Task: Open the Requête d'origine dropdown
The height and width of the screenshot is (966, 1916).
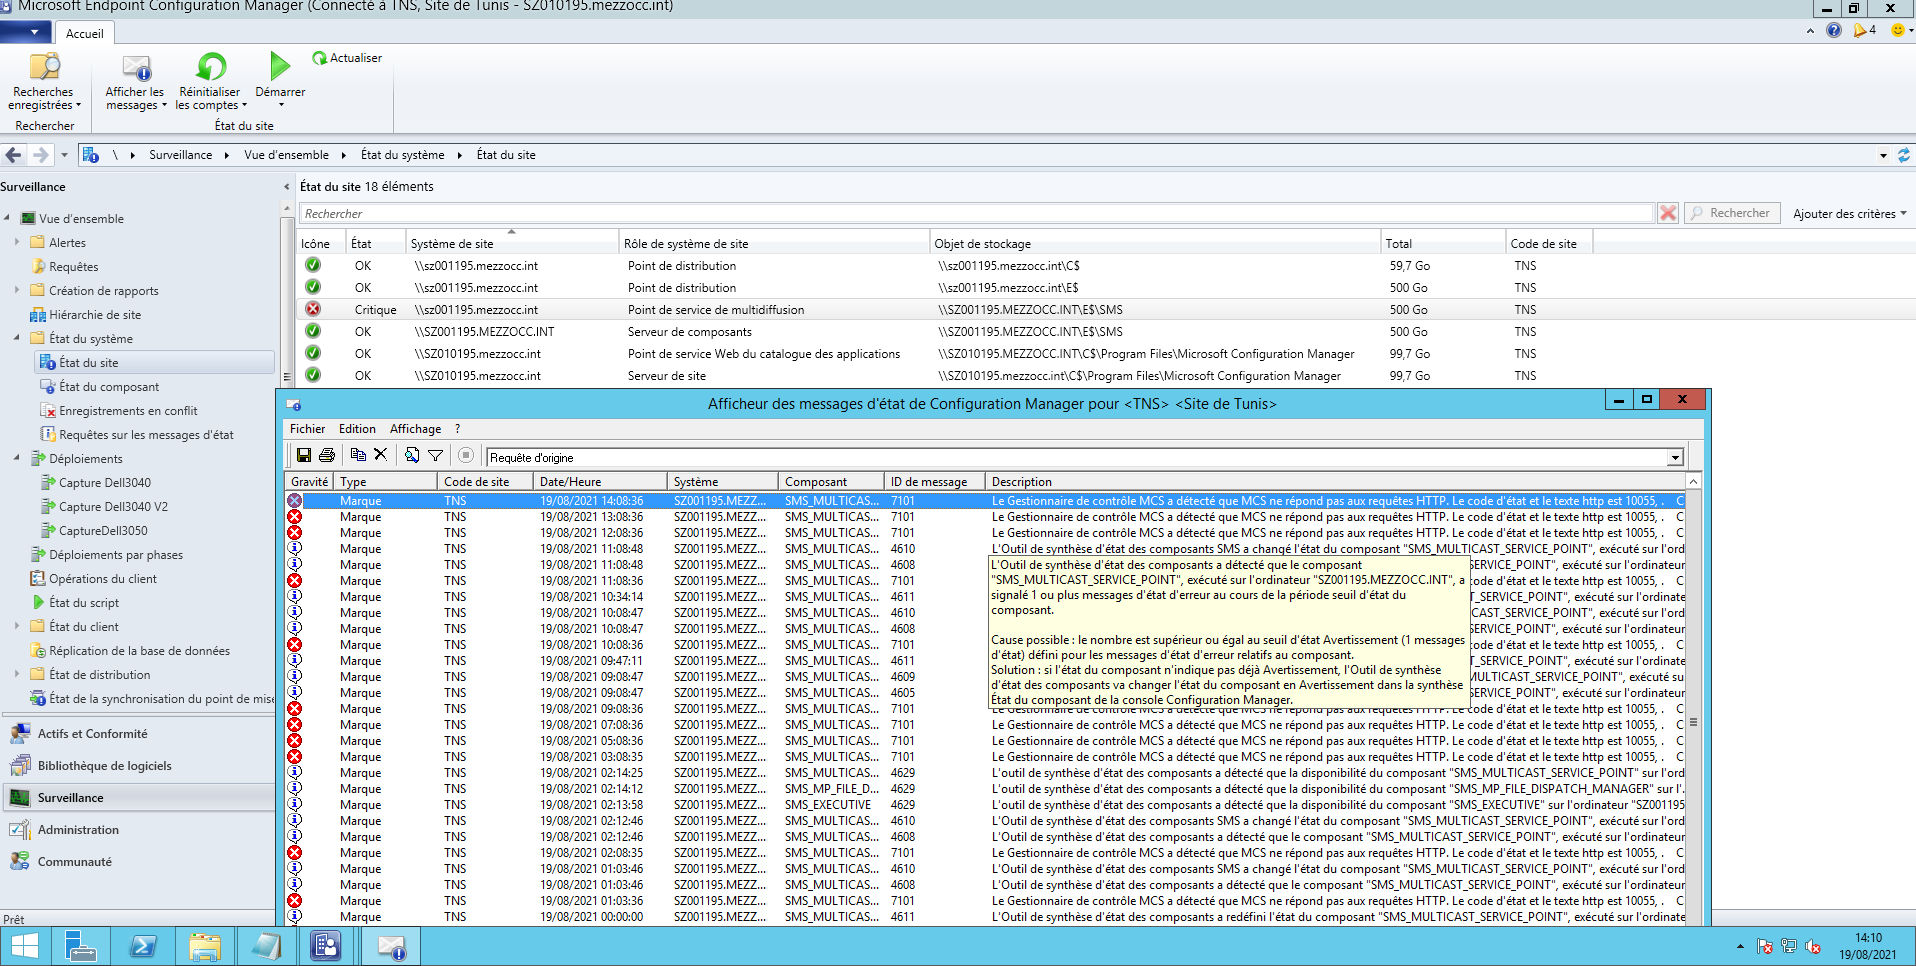Action: point(1675,458)
